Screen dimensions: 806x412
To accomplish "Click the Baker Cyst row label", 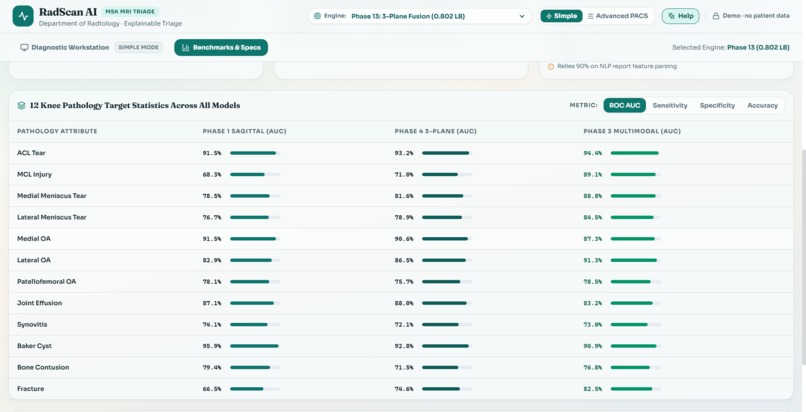I will point(34,346).
